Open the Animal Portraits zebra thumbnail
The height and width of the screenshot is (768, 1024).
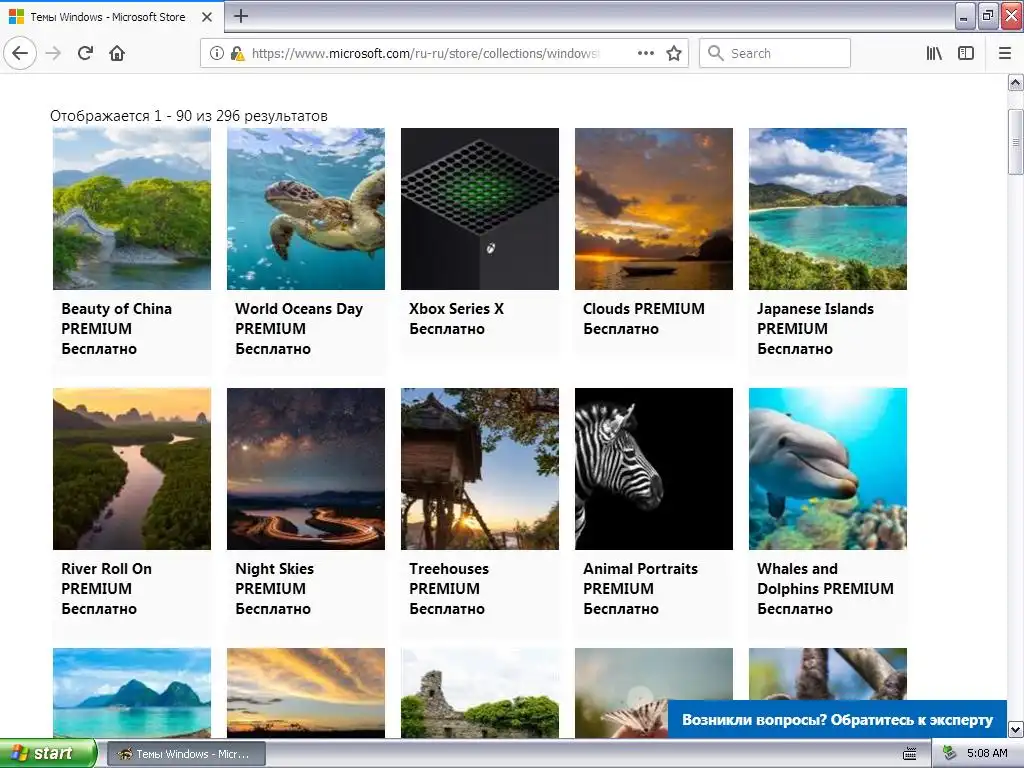tap(654, 469)
